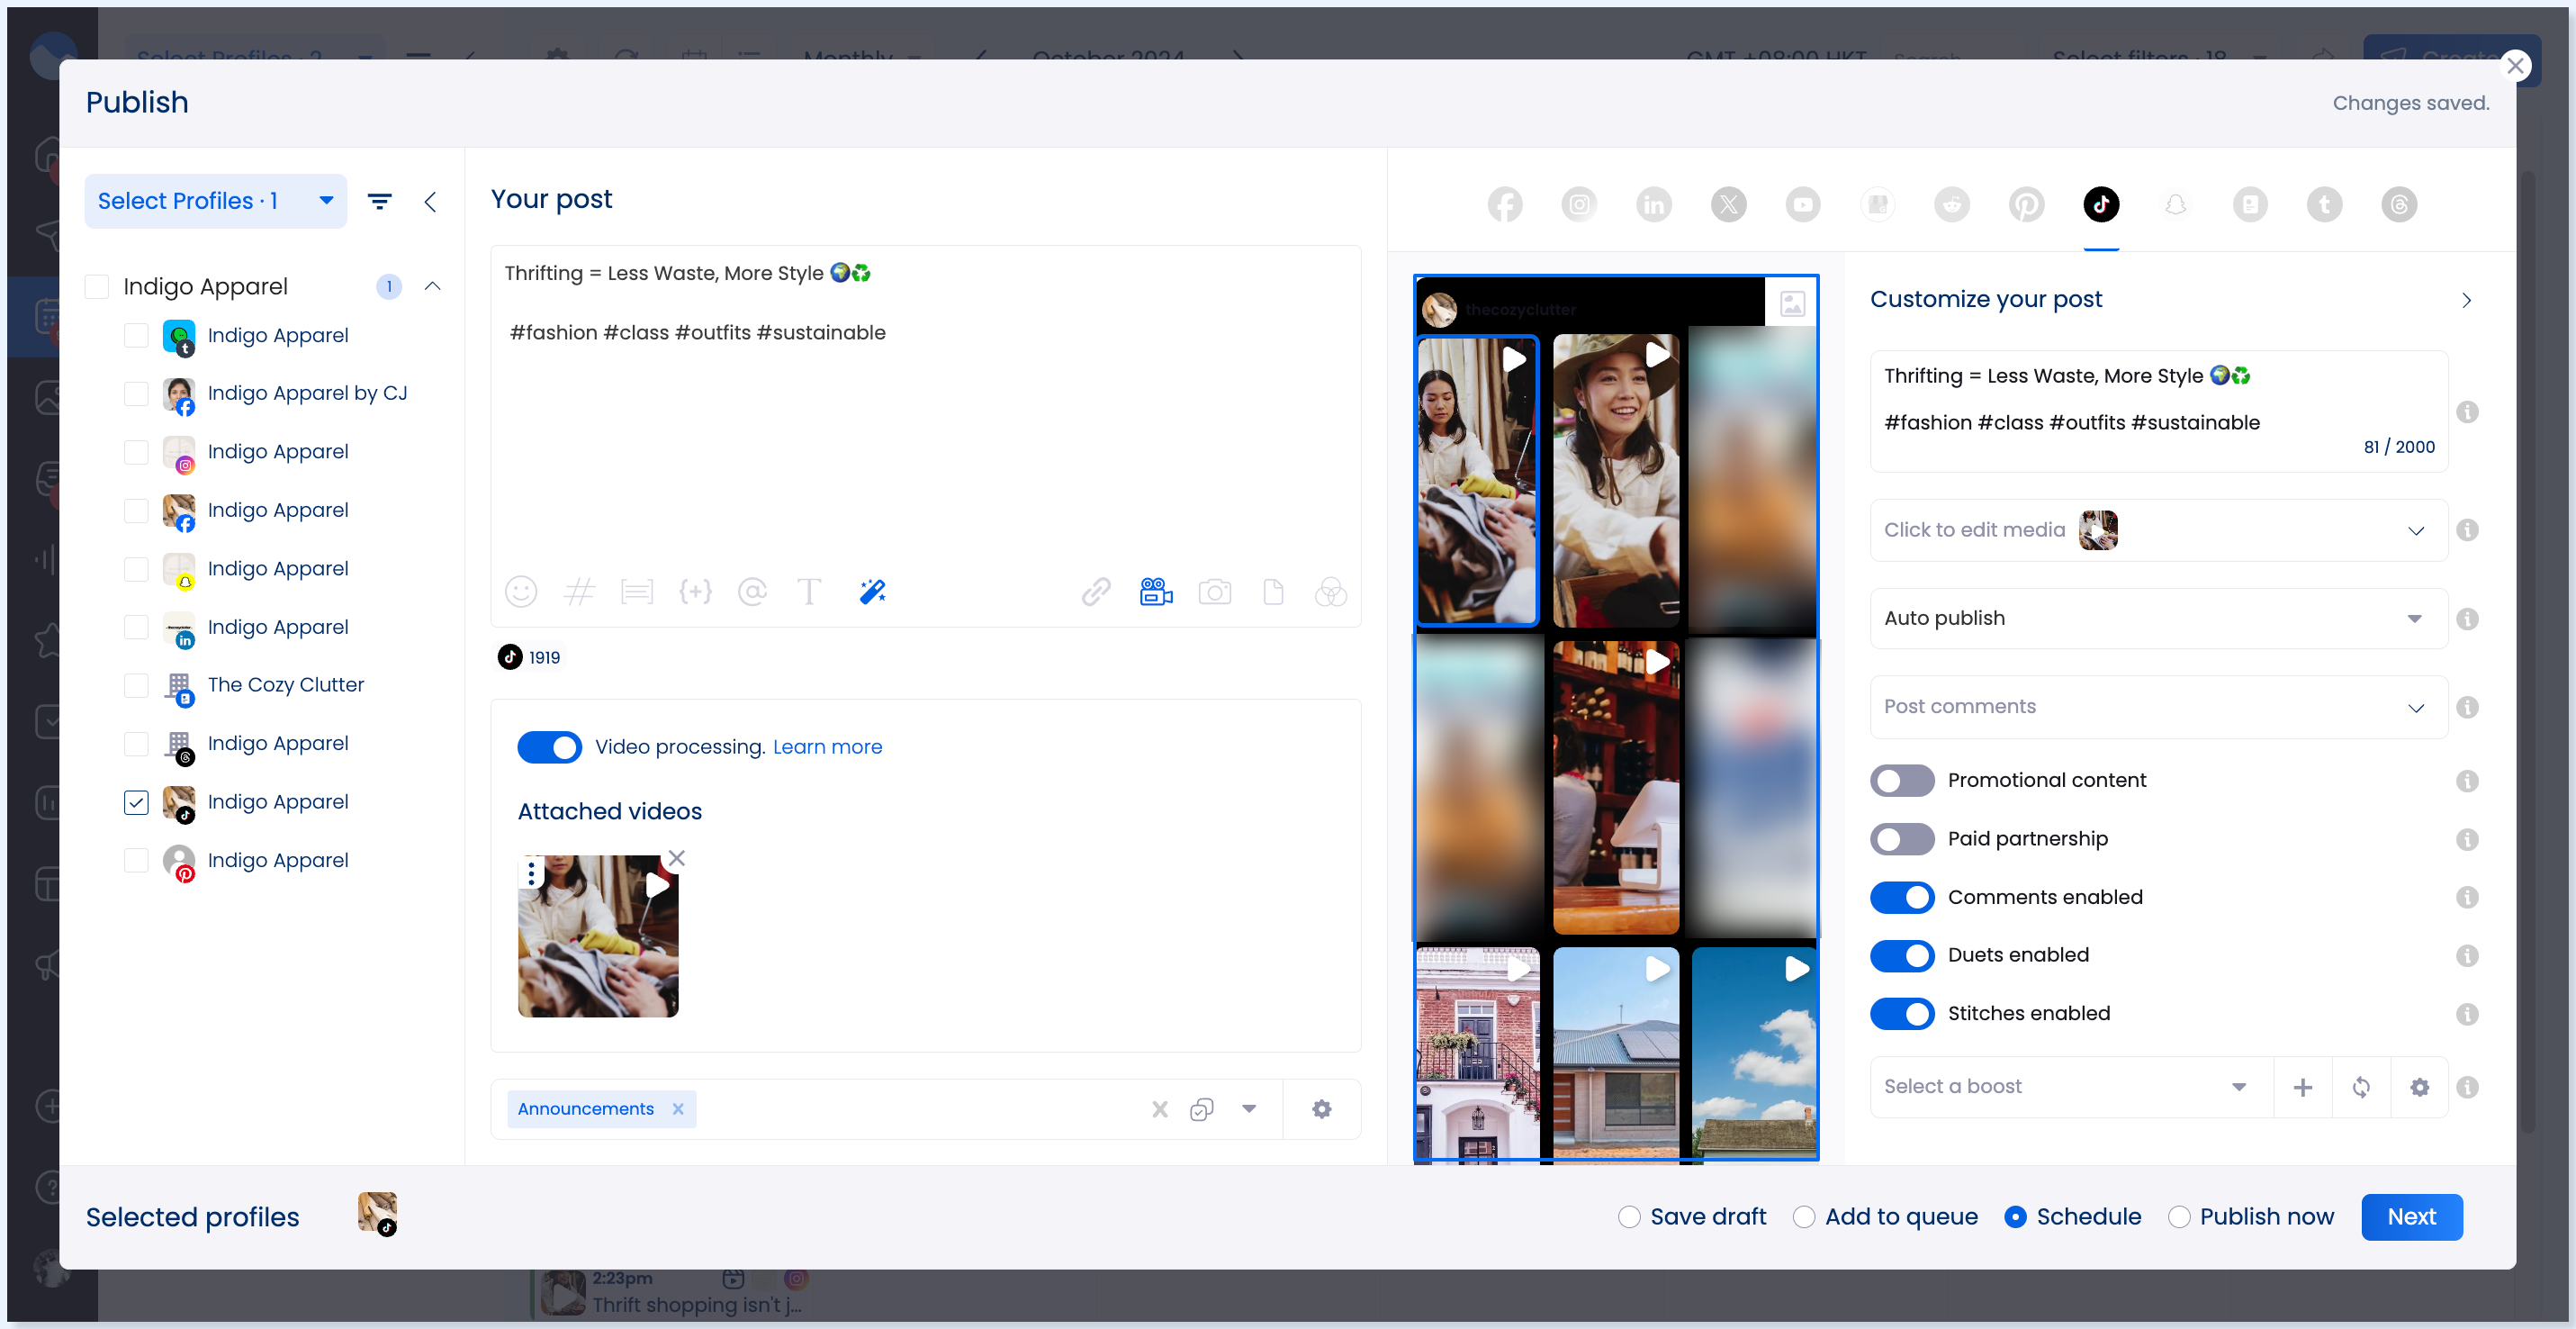
Task: Open boost settings gear icon
Action: [x=2420, y=1087]
